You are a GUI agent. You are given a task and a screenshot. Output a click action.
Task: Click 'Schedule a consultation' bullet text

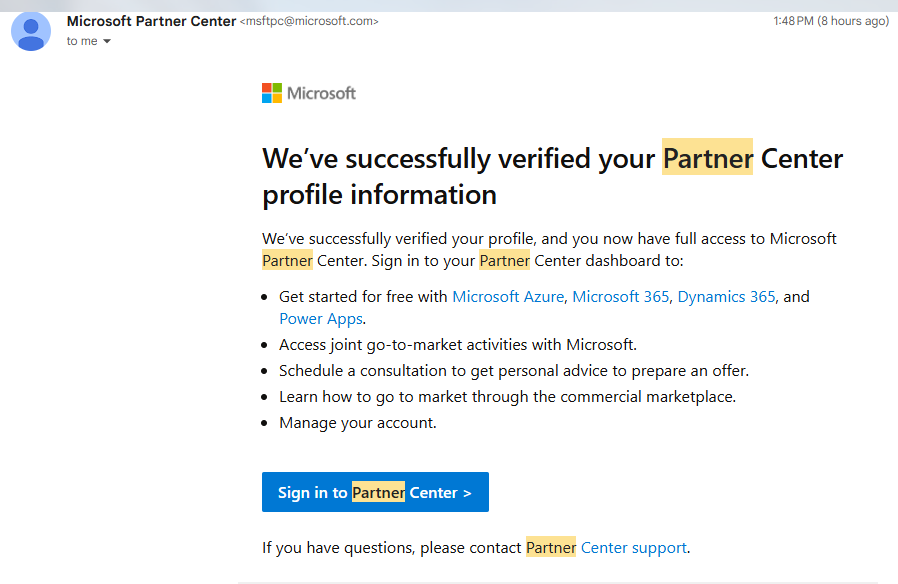514,371
